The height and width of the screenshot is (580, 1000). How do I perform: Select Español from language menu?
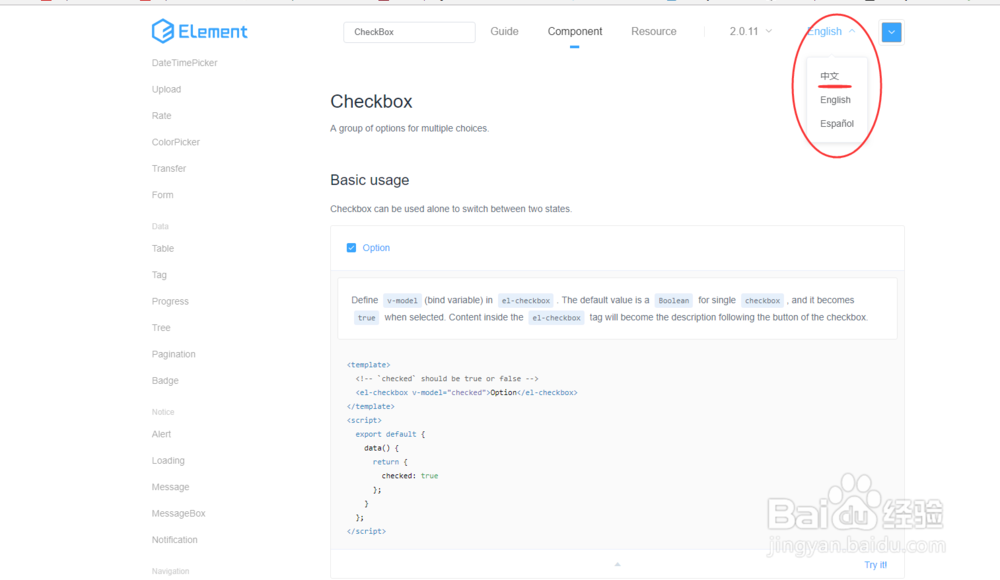click(837, 123)
